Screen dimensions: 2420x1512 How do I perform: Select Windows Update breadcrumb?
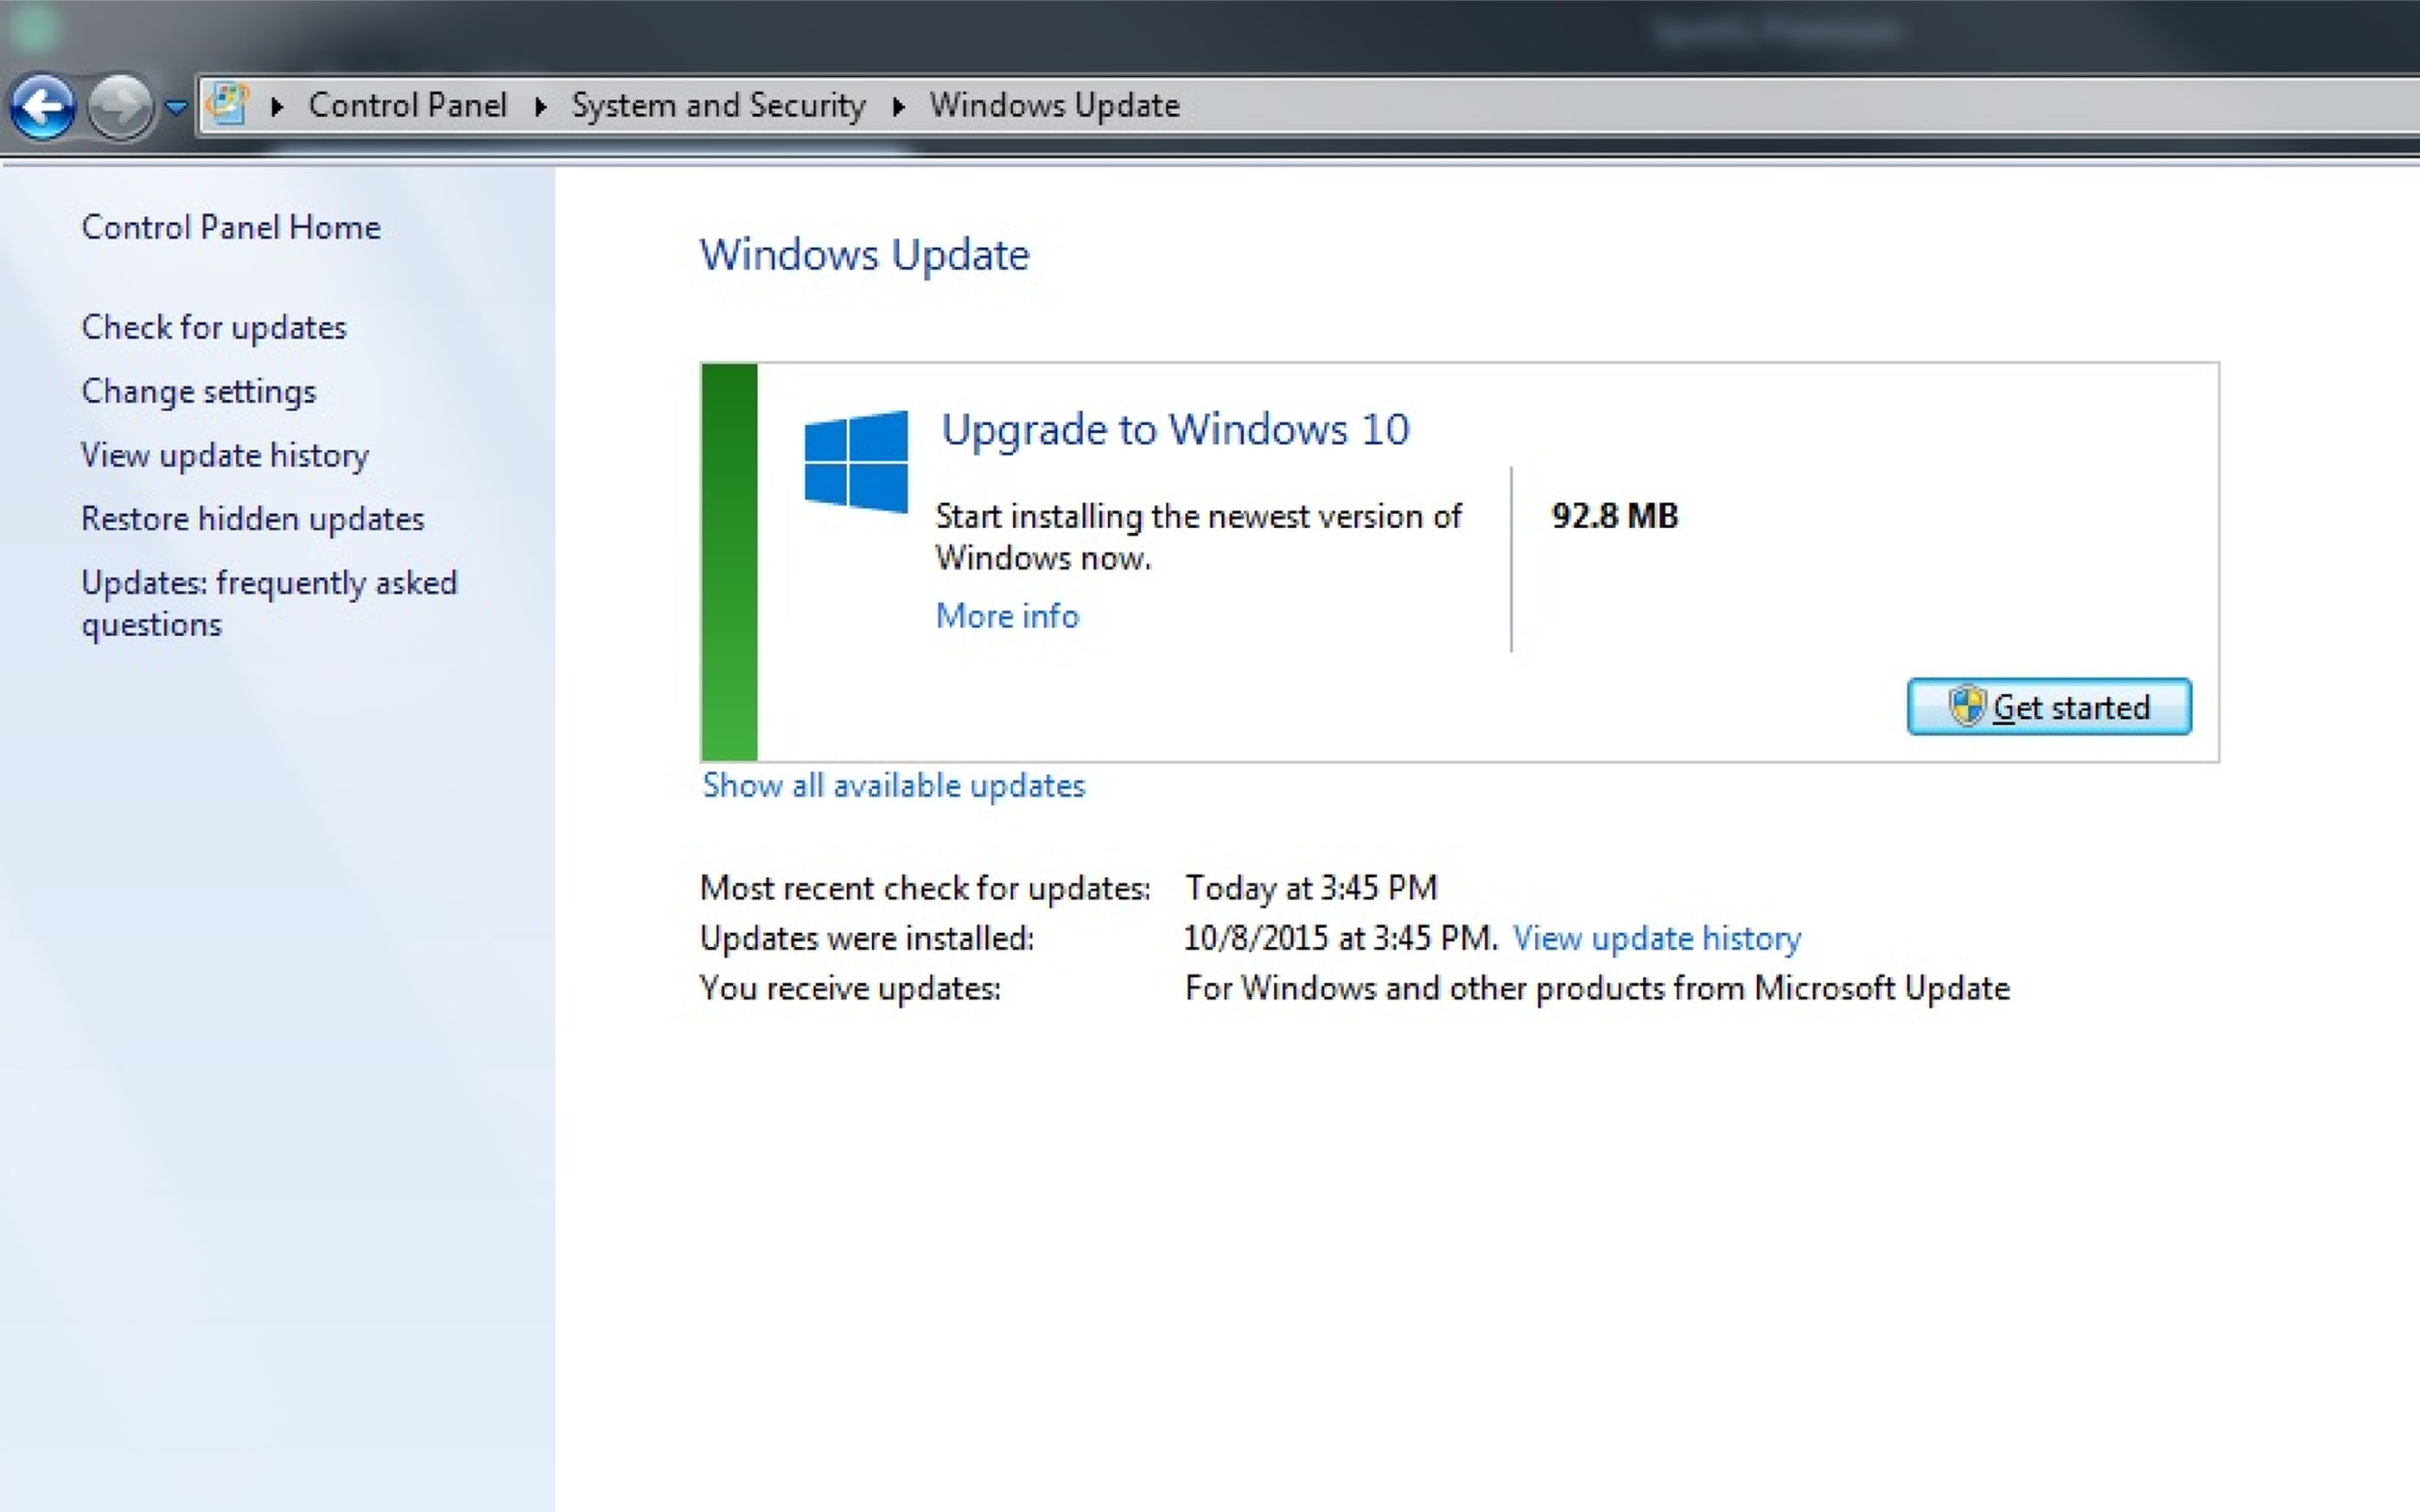(x=1054, y=105)
